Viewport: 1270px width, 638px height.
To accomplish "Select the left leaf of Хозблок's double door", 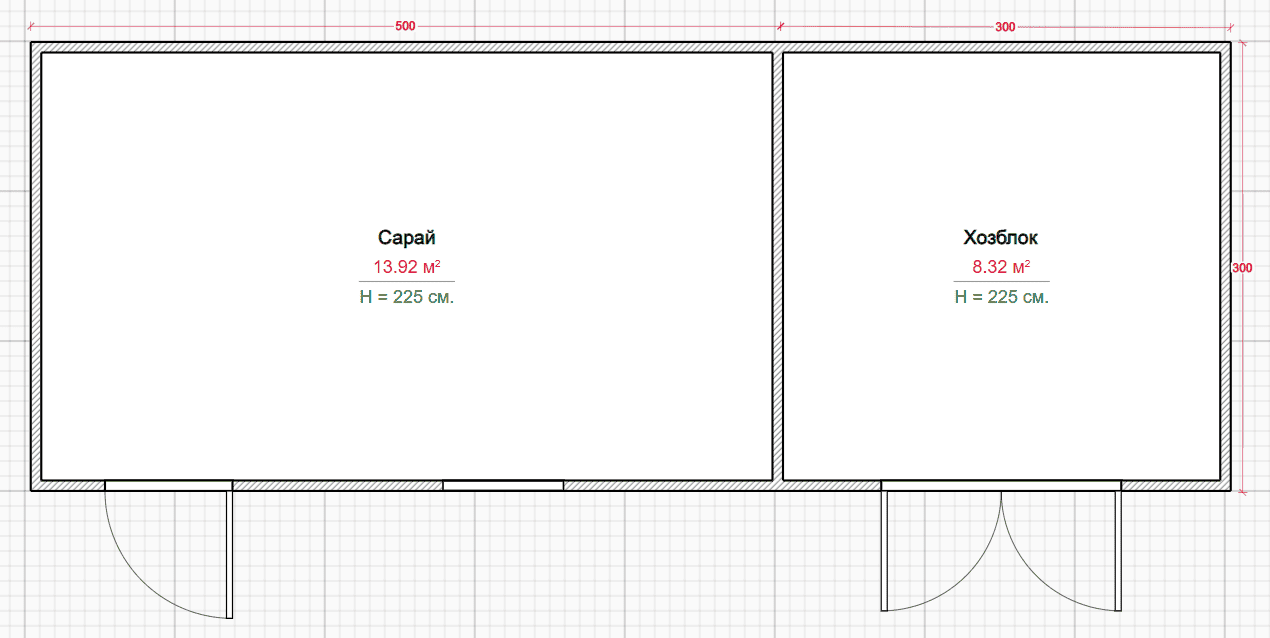I will point(884,550).
